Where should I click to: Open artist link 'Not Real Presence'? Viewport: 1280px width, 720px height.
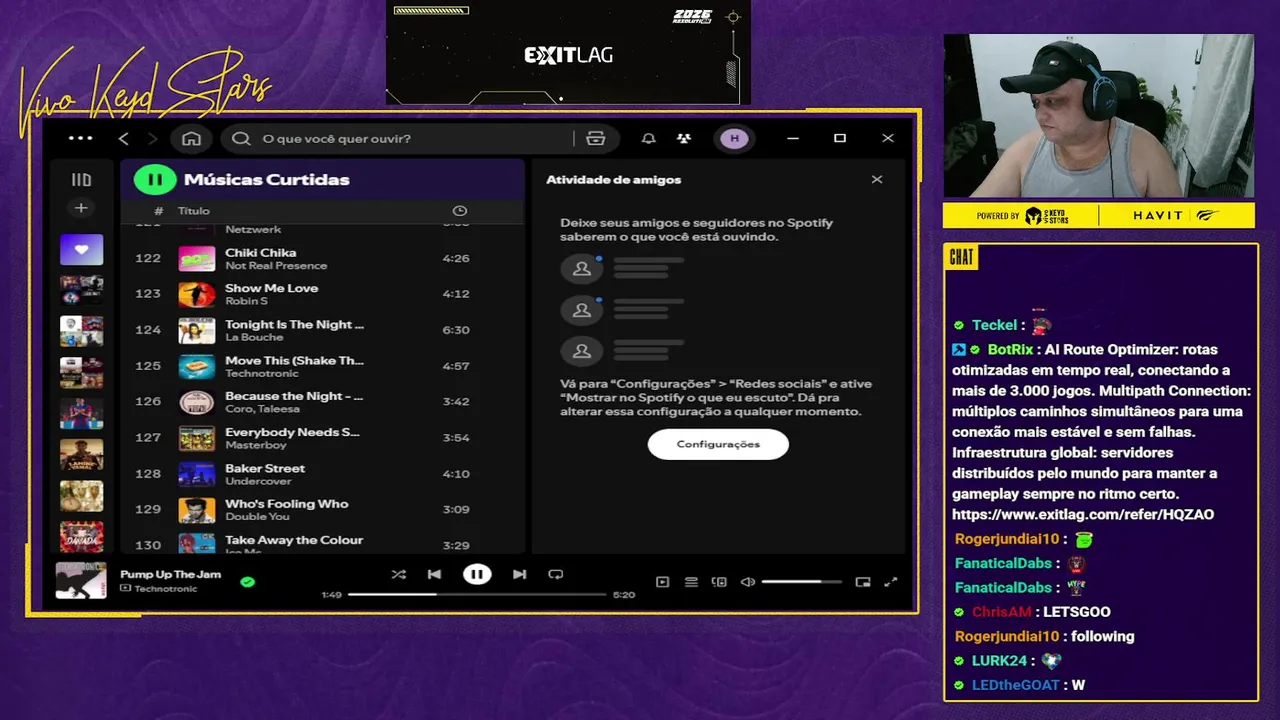click(276, 266)
